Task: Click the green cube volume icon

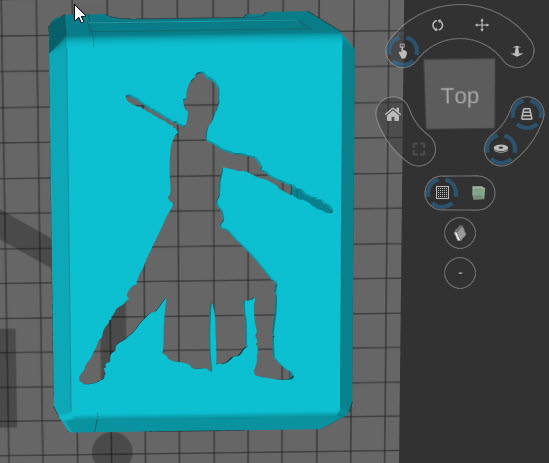Action: tap(478, 193)
